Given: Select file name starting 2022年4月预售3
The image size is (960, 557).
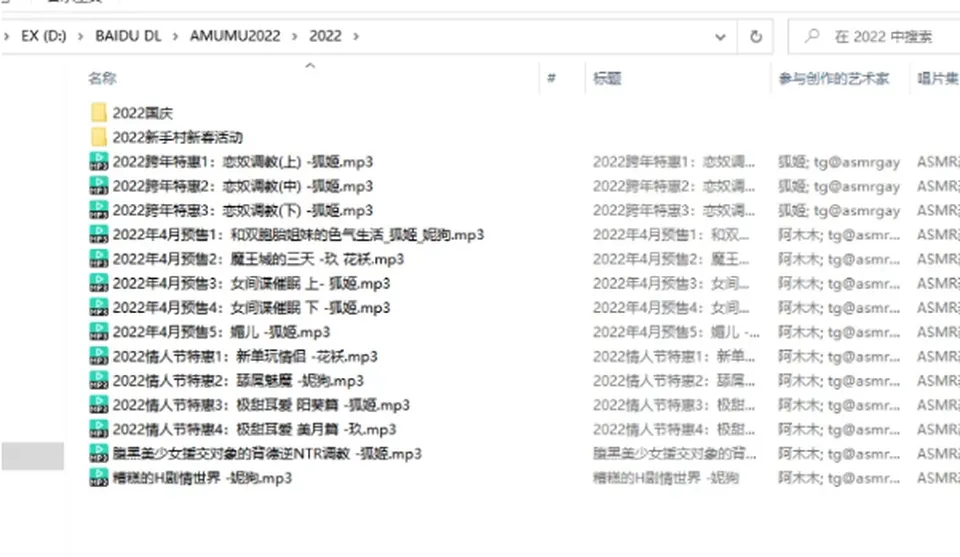Looking at the screenshot, I should (x=252, y=283).
